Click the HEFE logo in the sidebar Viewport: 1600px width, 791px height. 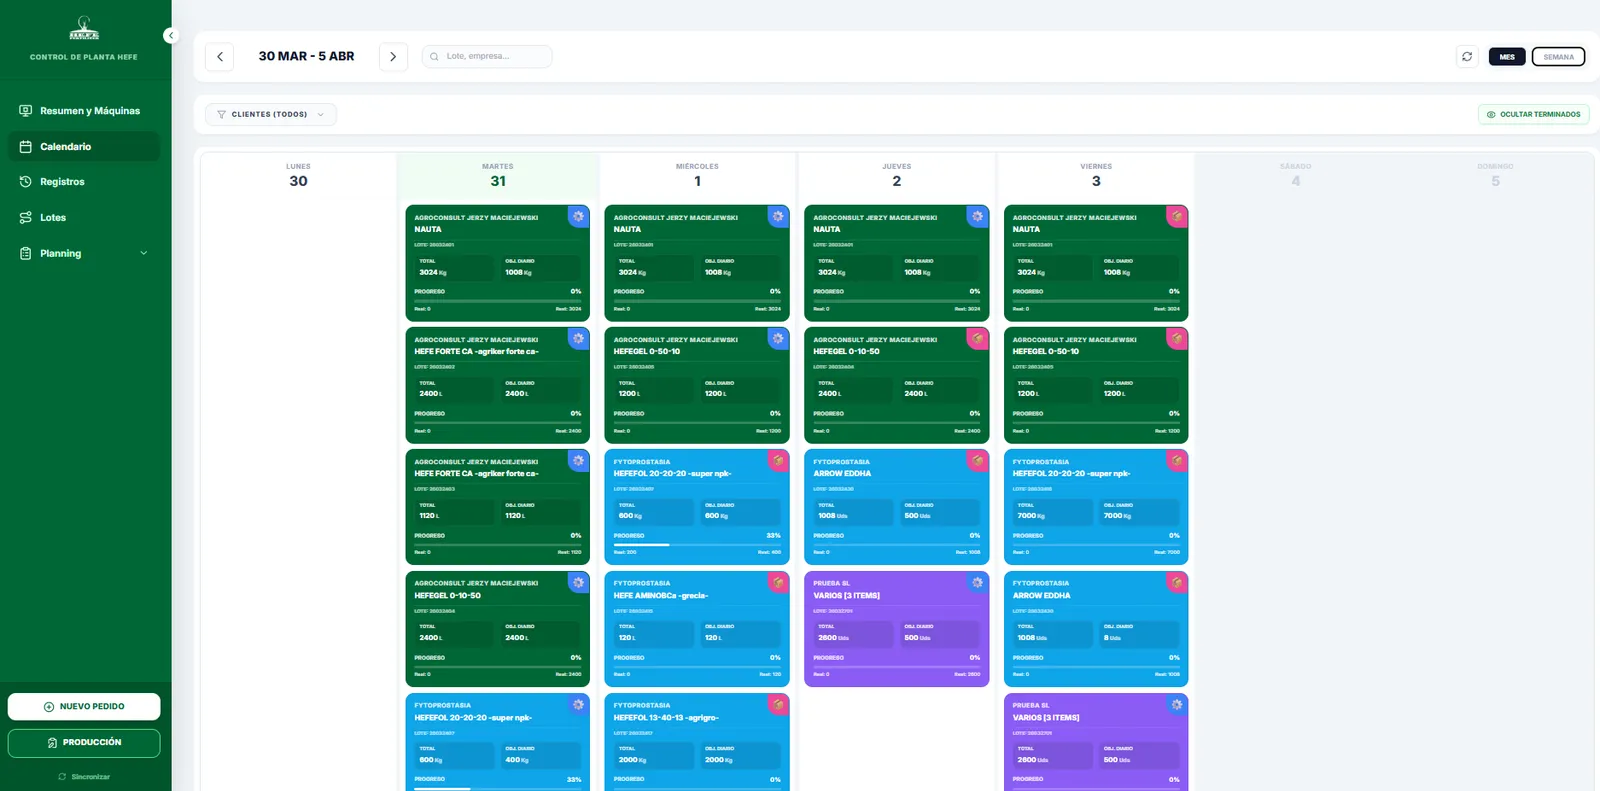(84, 29)
